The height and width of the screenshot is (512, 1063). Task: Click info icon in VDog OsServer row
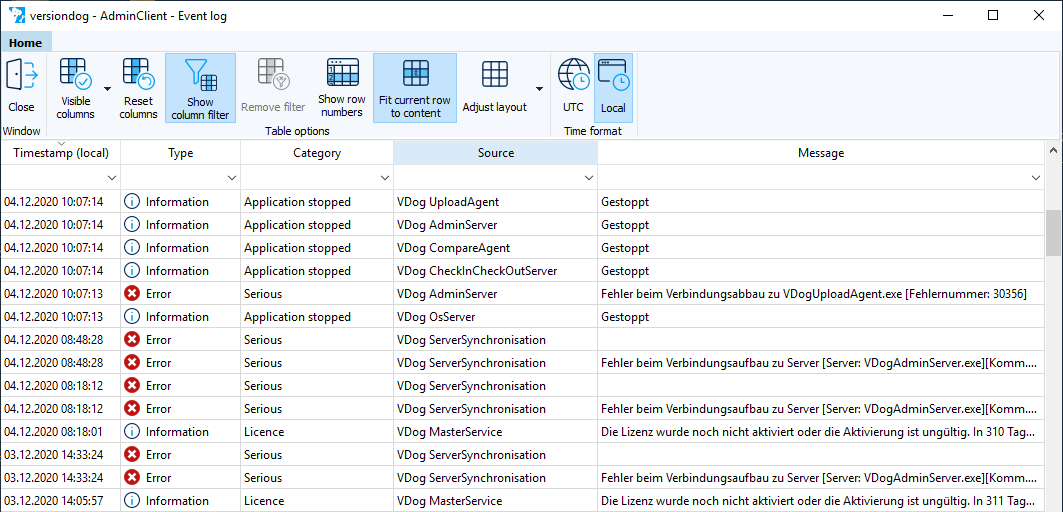(x=132, y=317)
